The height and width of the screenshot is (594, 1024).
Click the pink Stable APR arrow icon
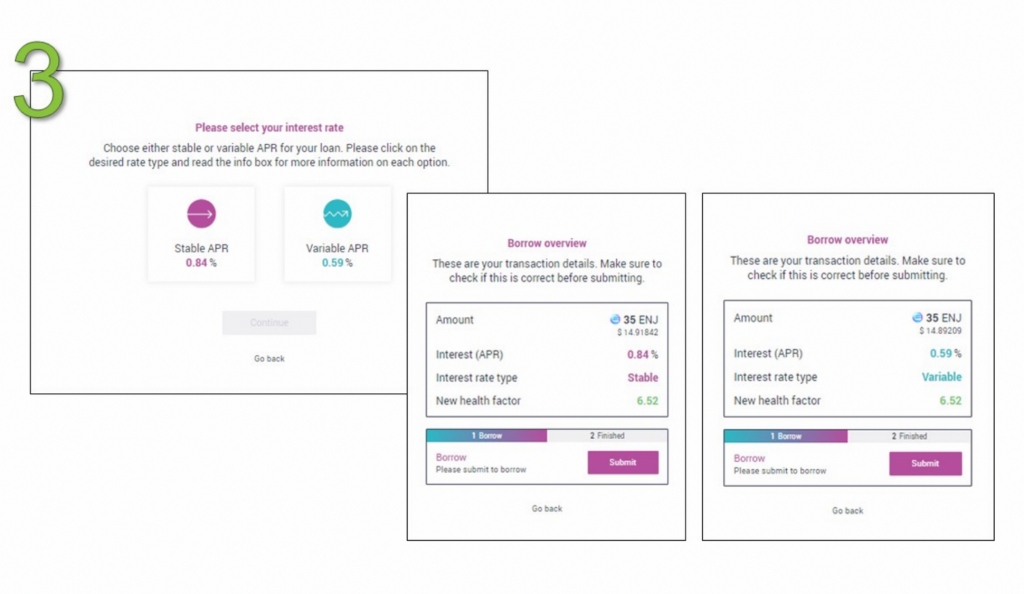coord(201,213)
